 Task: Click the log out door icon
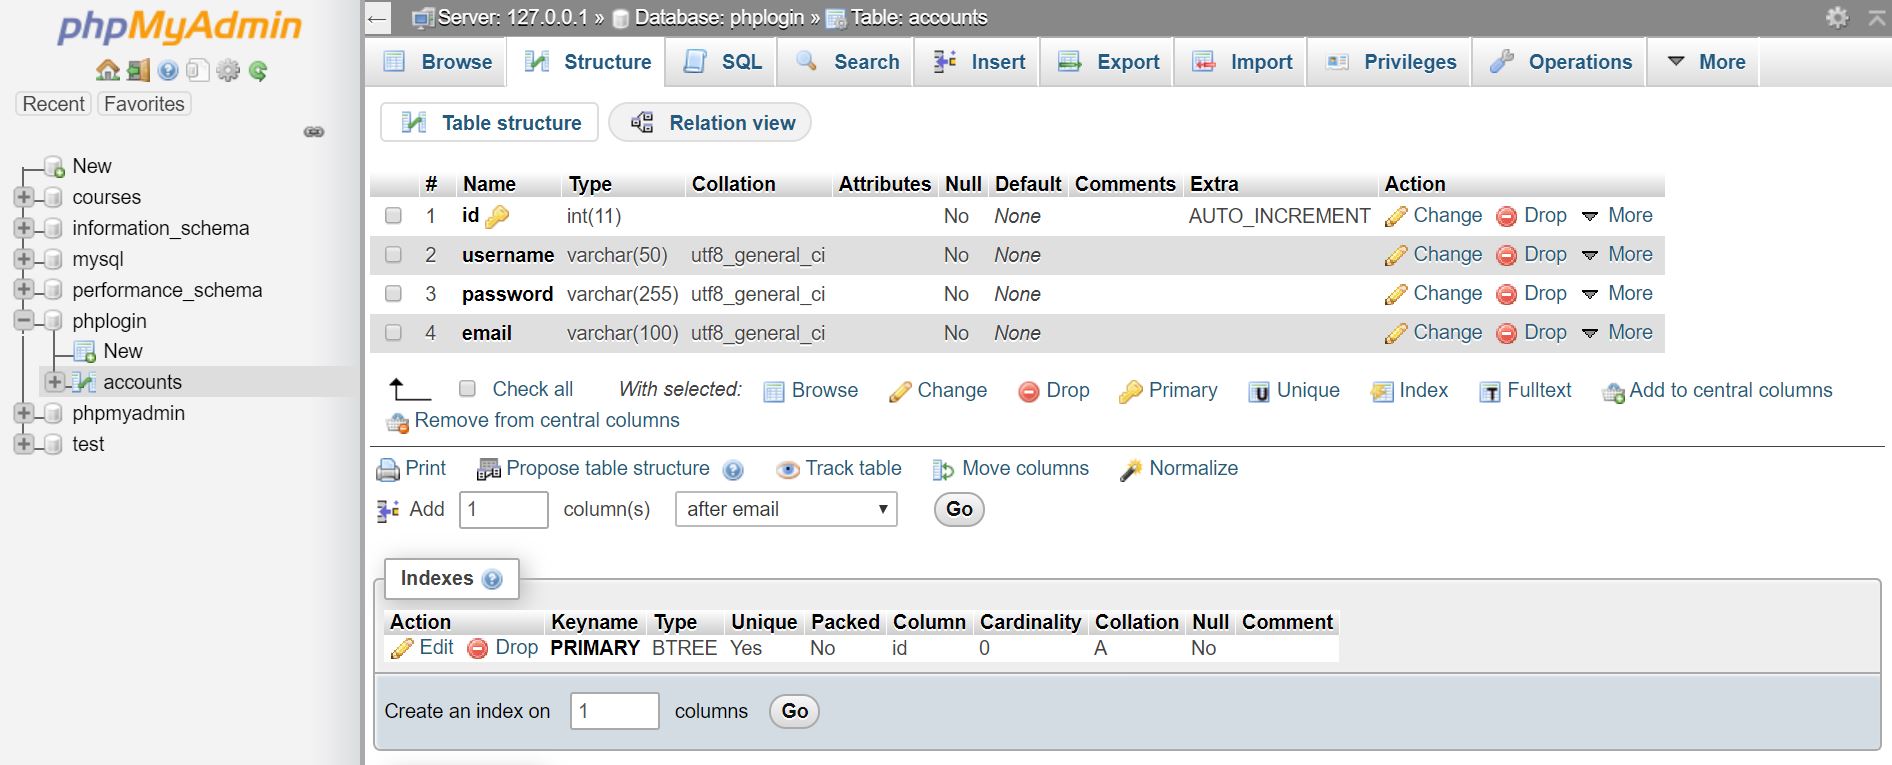pyautogui.click(x=138, y=70)
